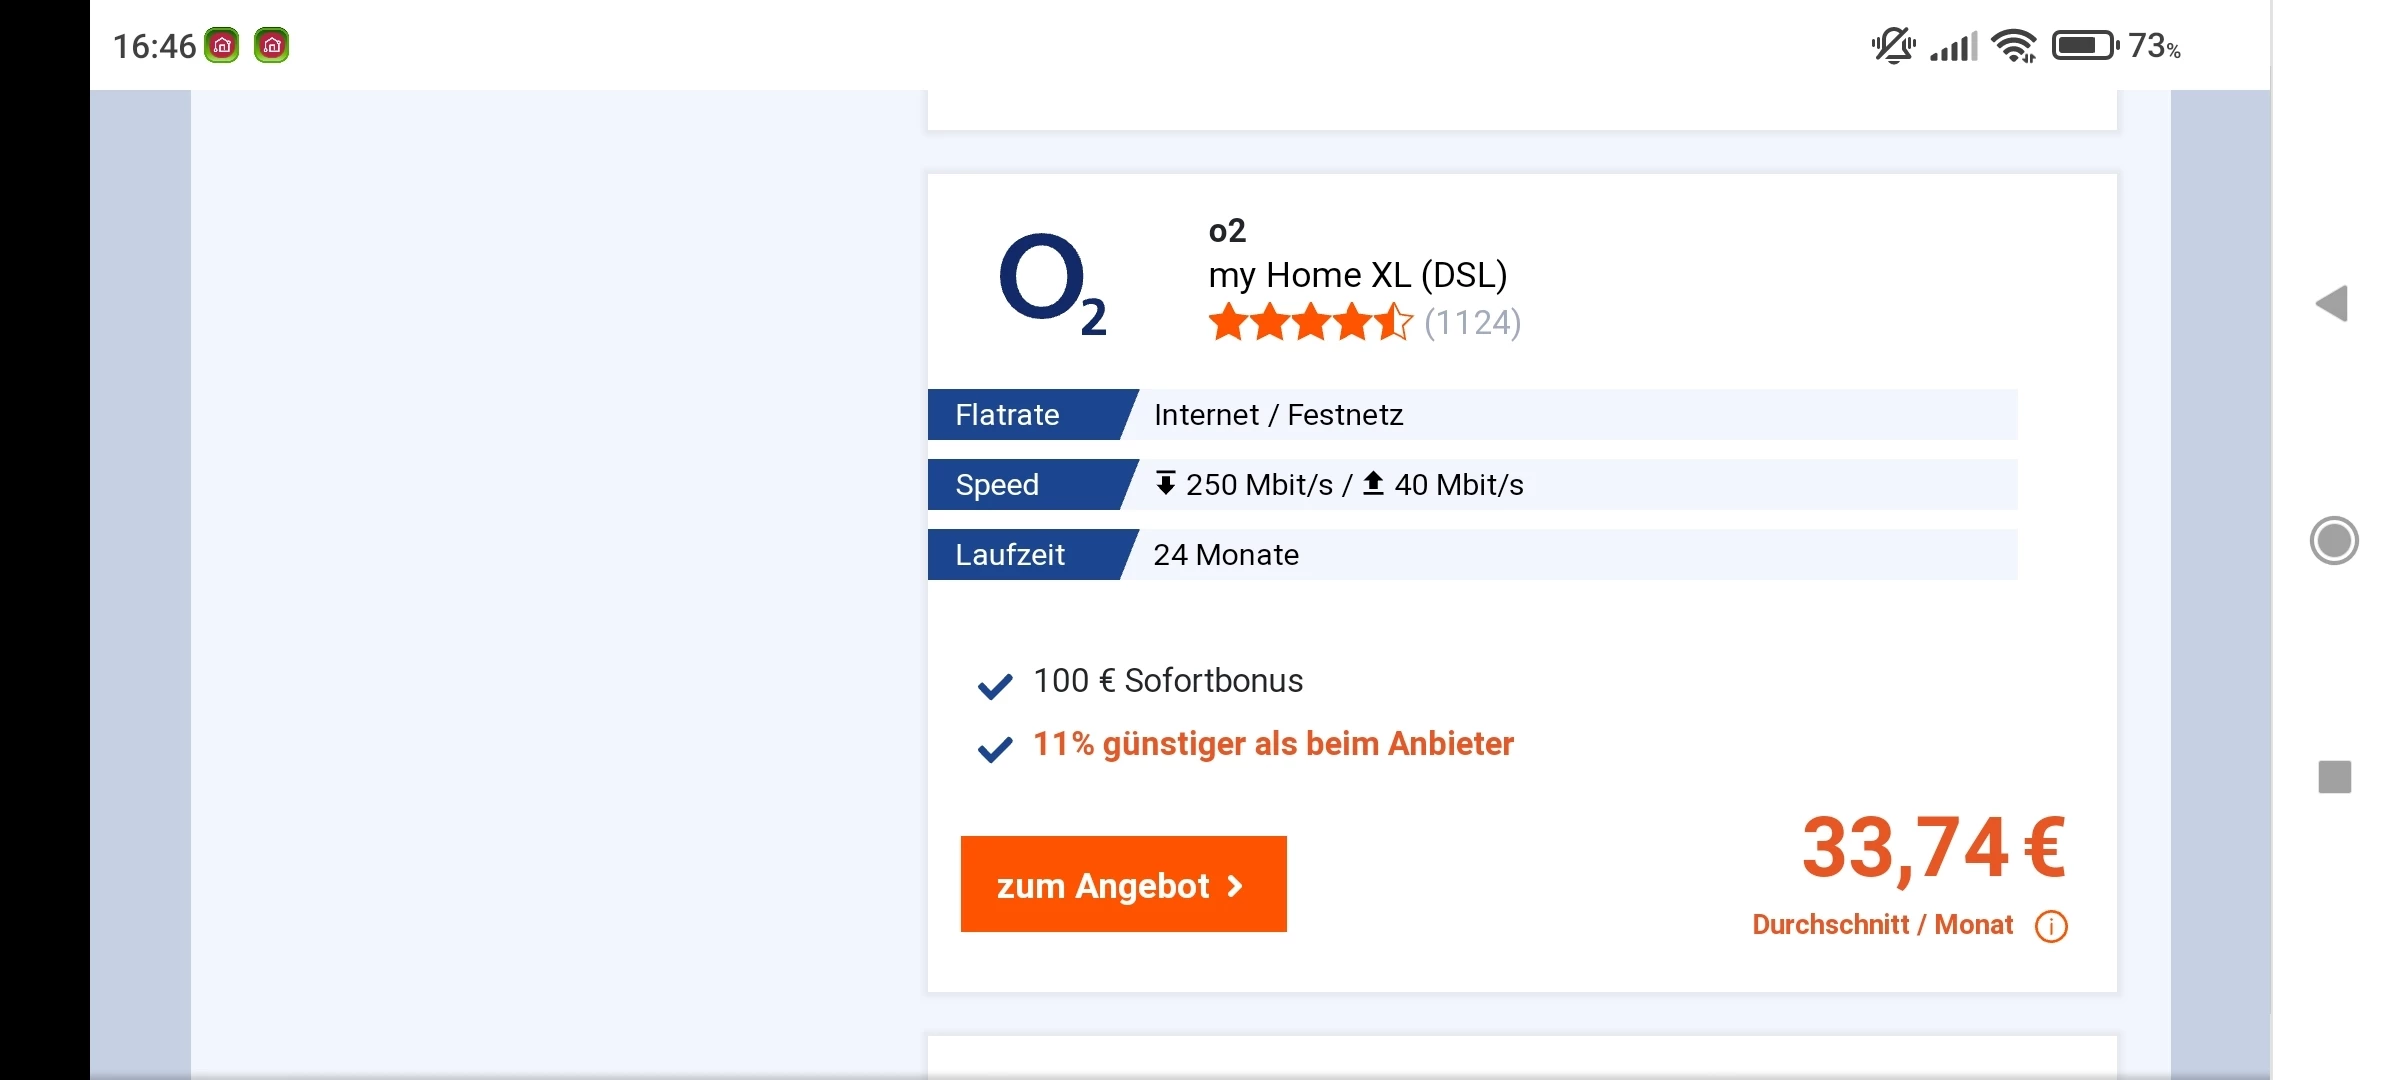
Task: Tap the my Home XL (DSL) title
Action: (x=1357, y=275)
